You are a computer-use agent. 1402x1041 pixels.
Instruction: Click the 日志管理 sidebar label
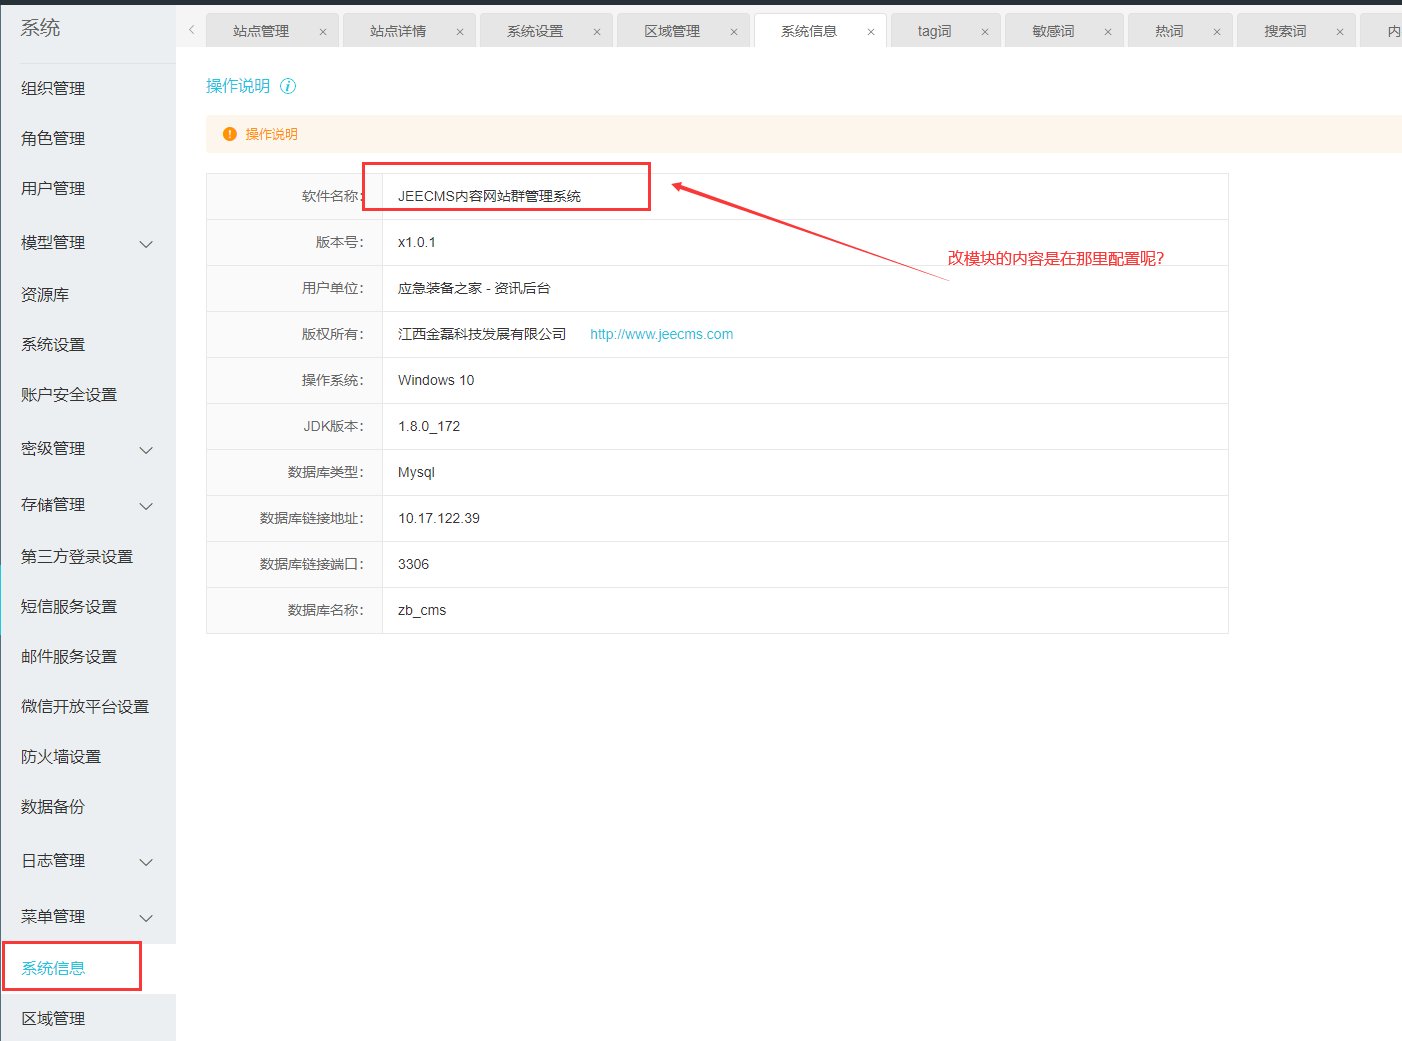(53, 860)
